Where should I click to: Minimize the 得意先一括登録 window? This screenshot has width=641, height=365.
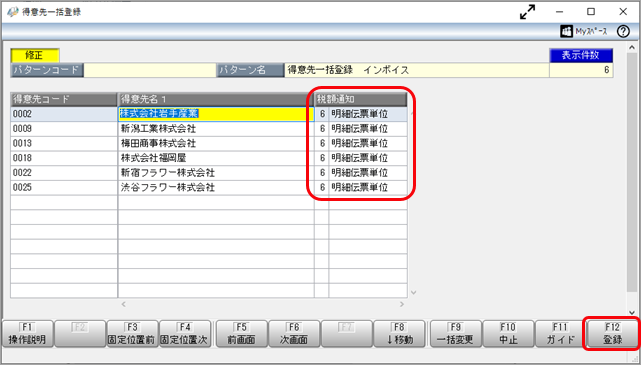coord(560,12)
